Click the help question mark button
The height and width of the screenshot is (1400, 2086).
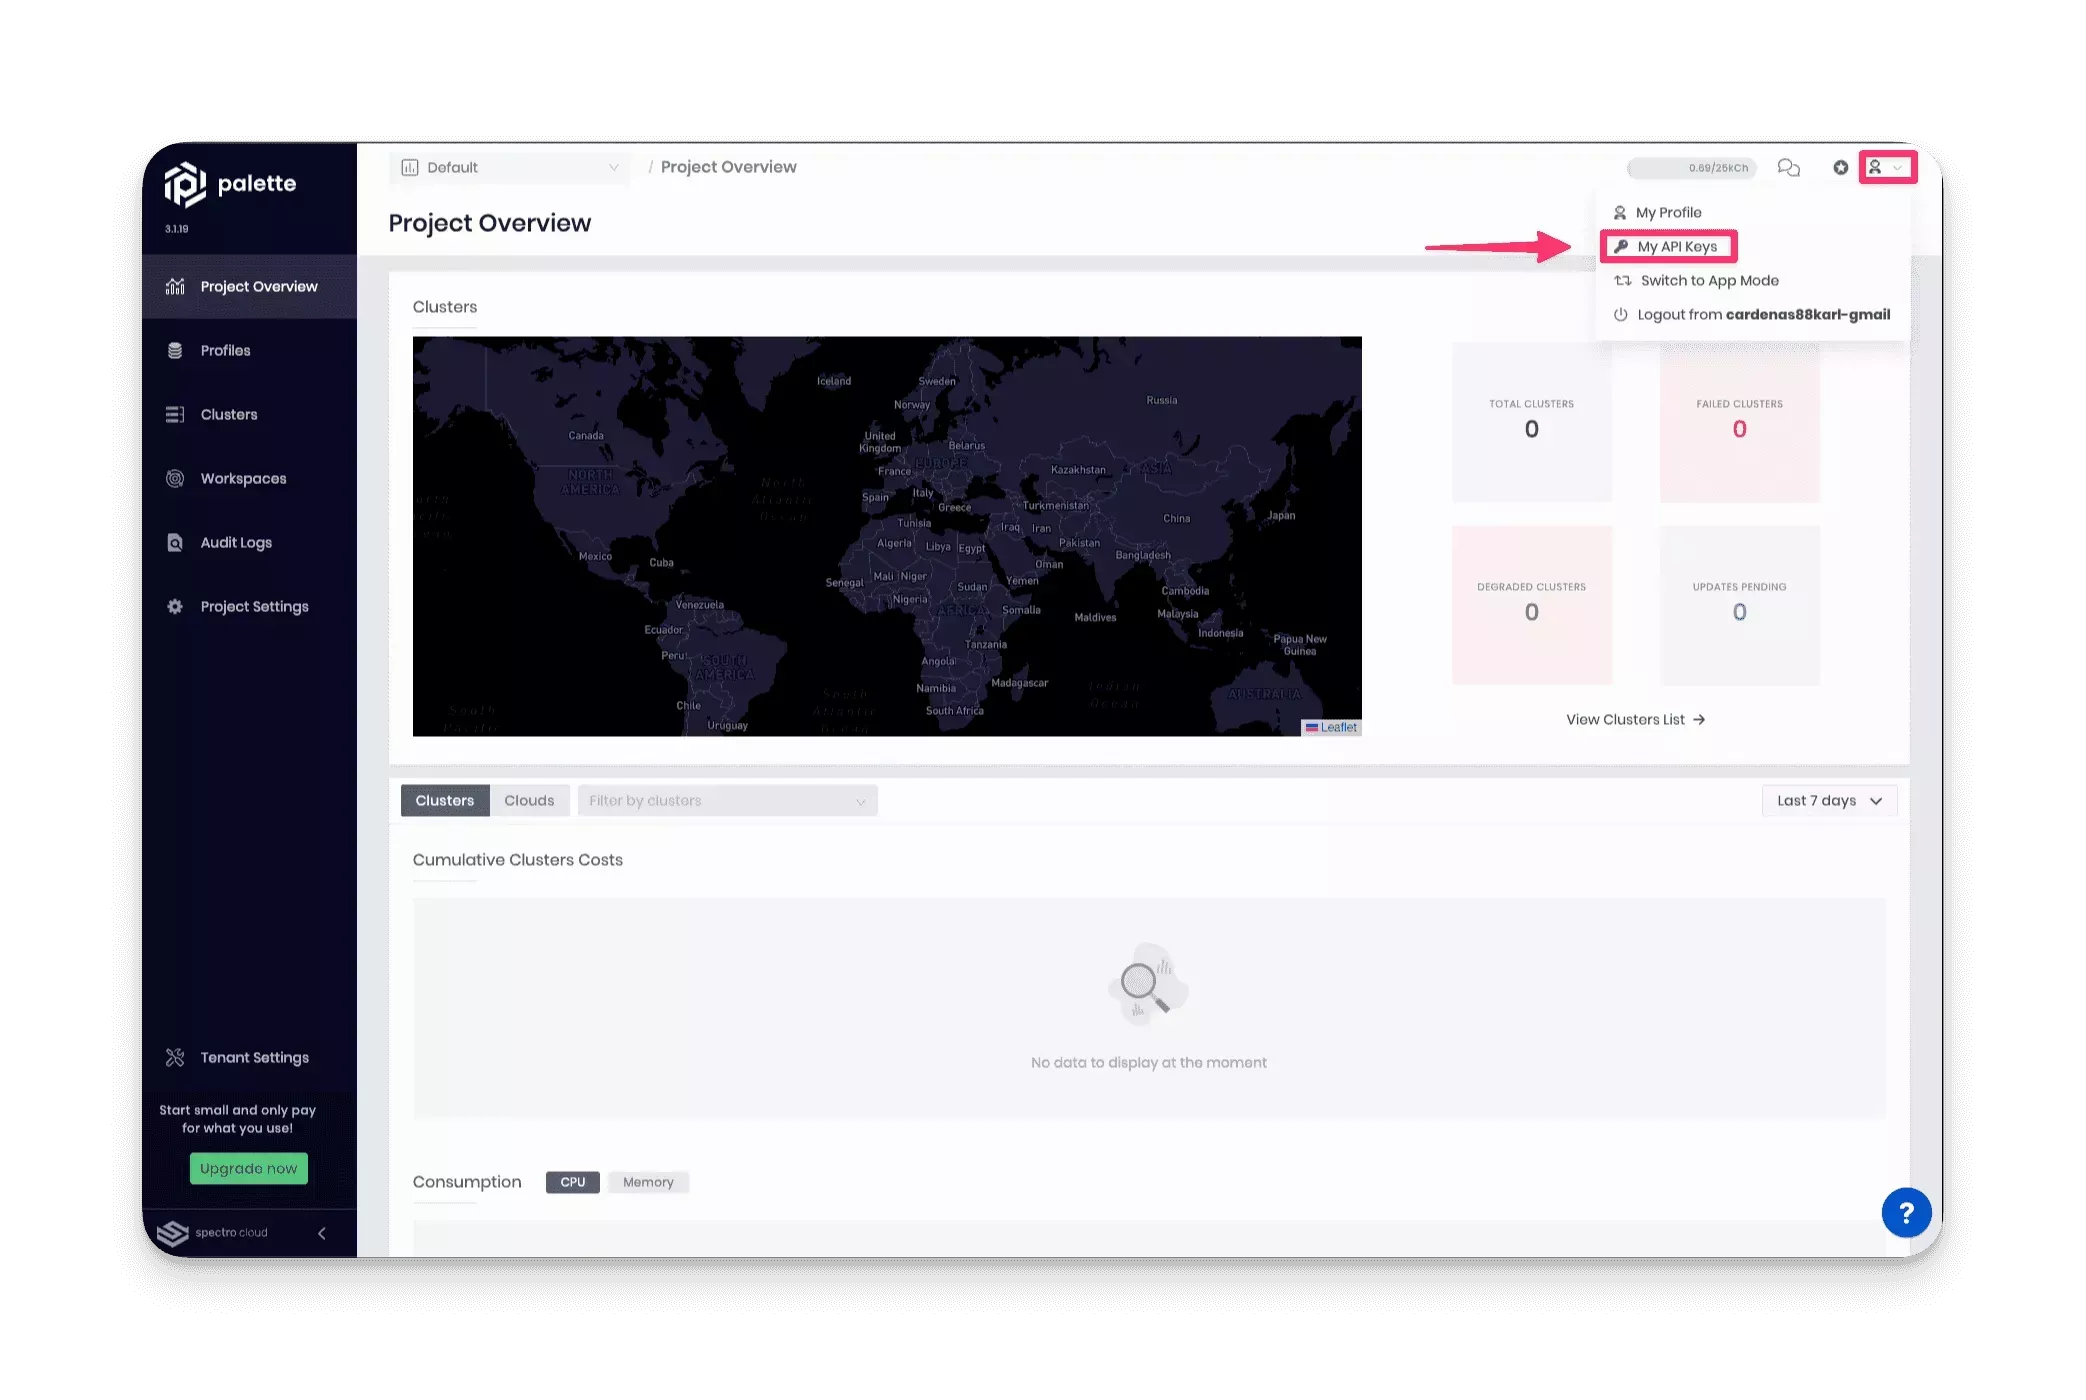tap(1906, 1211)
